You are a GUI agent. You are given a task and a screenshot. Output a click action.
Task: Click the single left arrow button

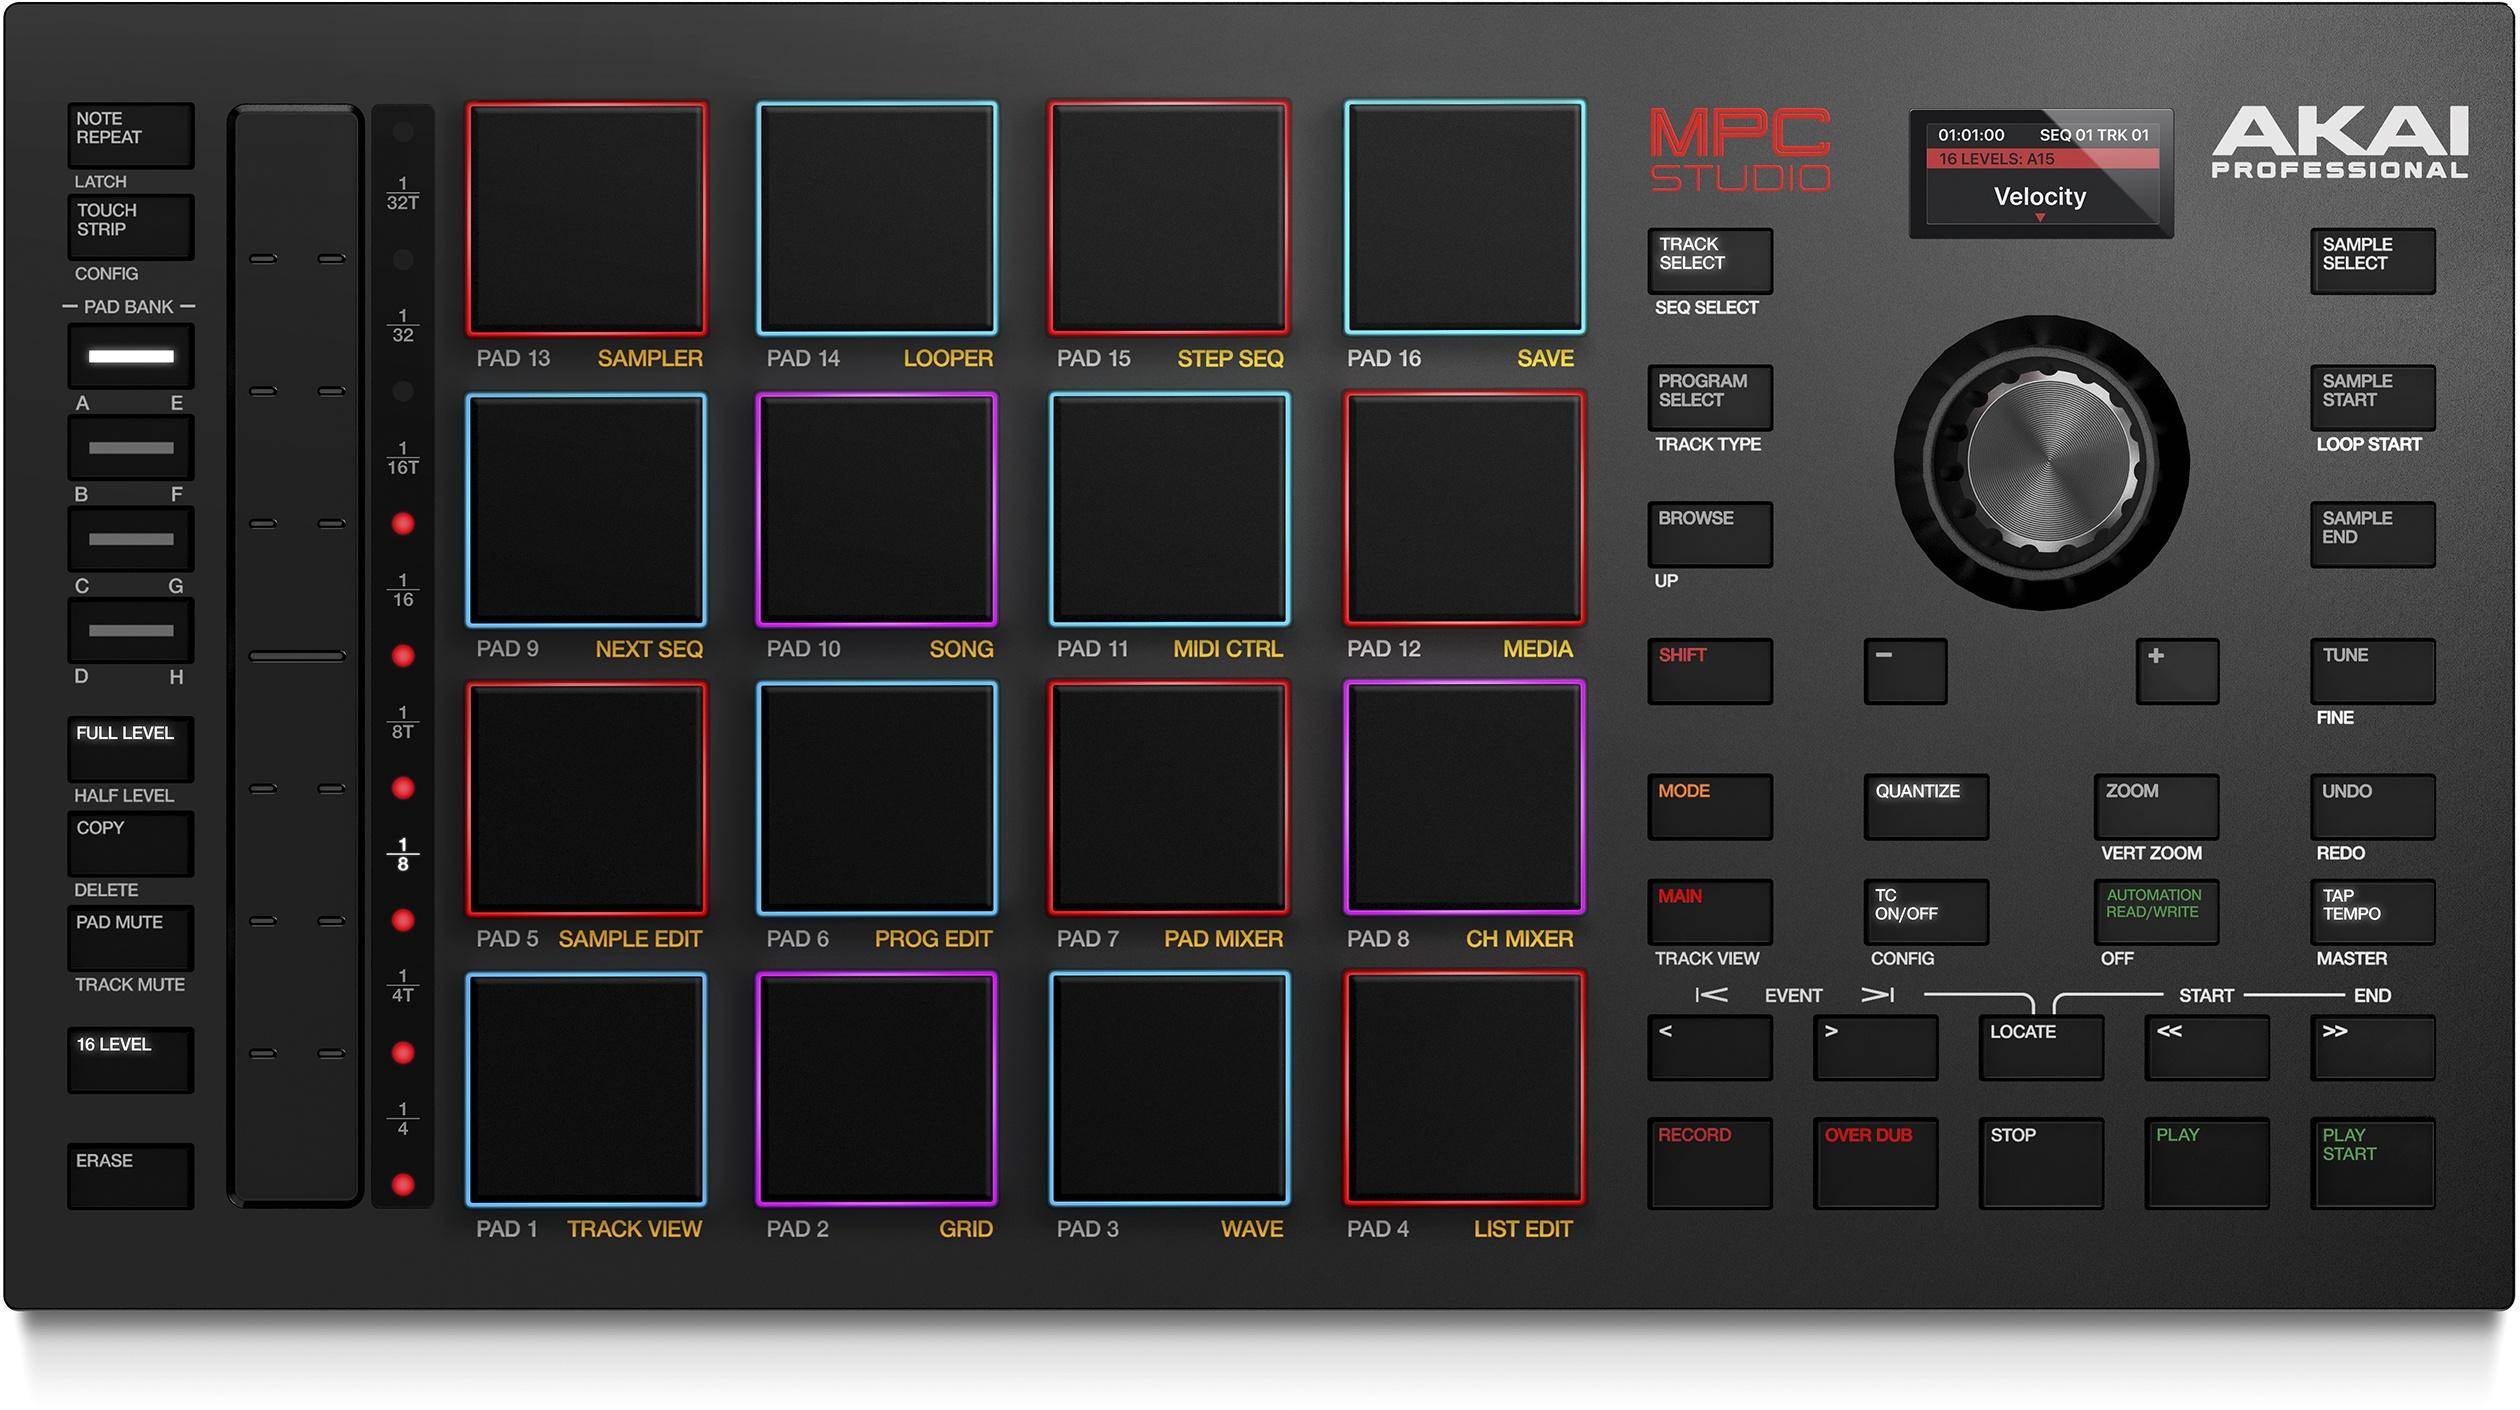click(1710, 1048)
